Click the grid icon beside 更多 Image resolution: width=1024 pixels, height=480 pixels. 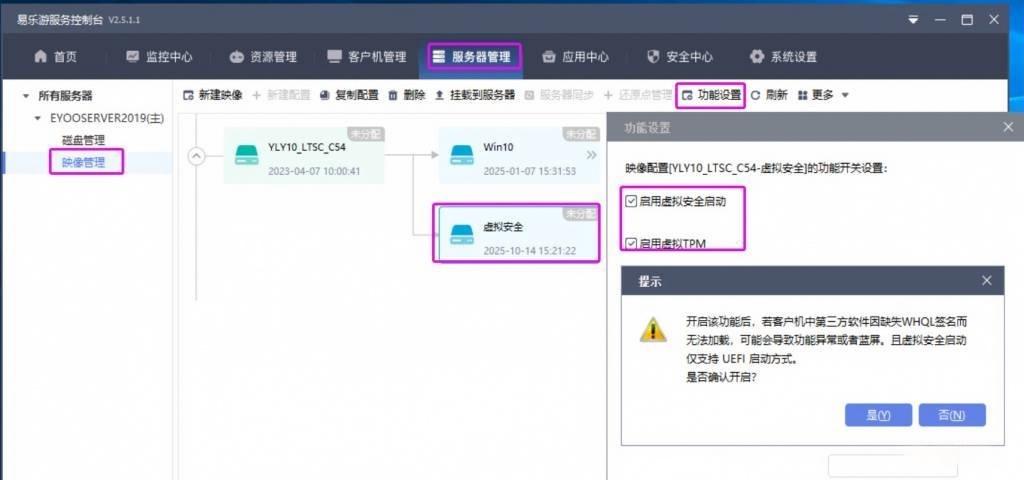click(803, 96)
